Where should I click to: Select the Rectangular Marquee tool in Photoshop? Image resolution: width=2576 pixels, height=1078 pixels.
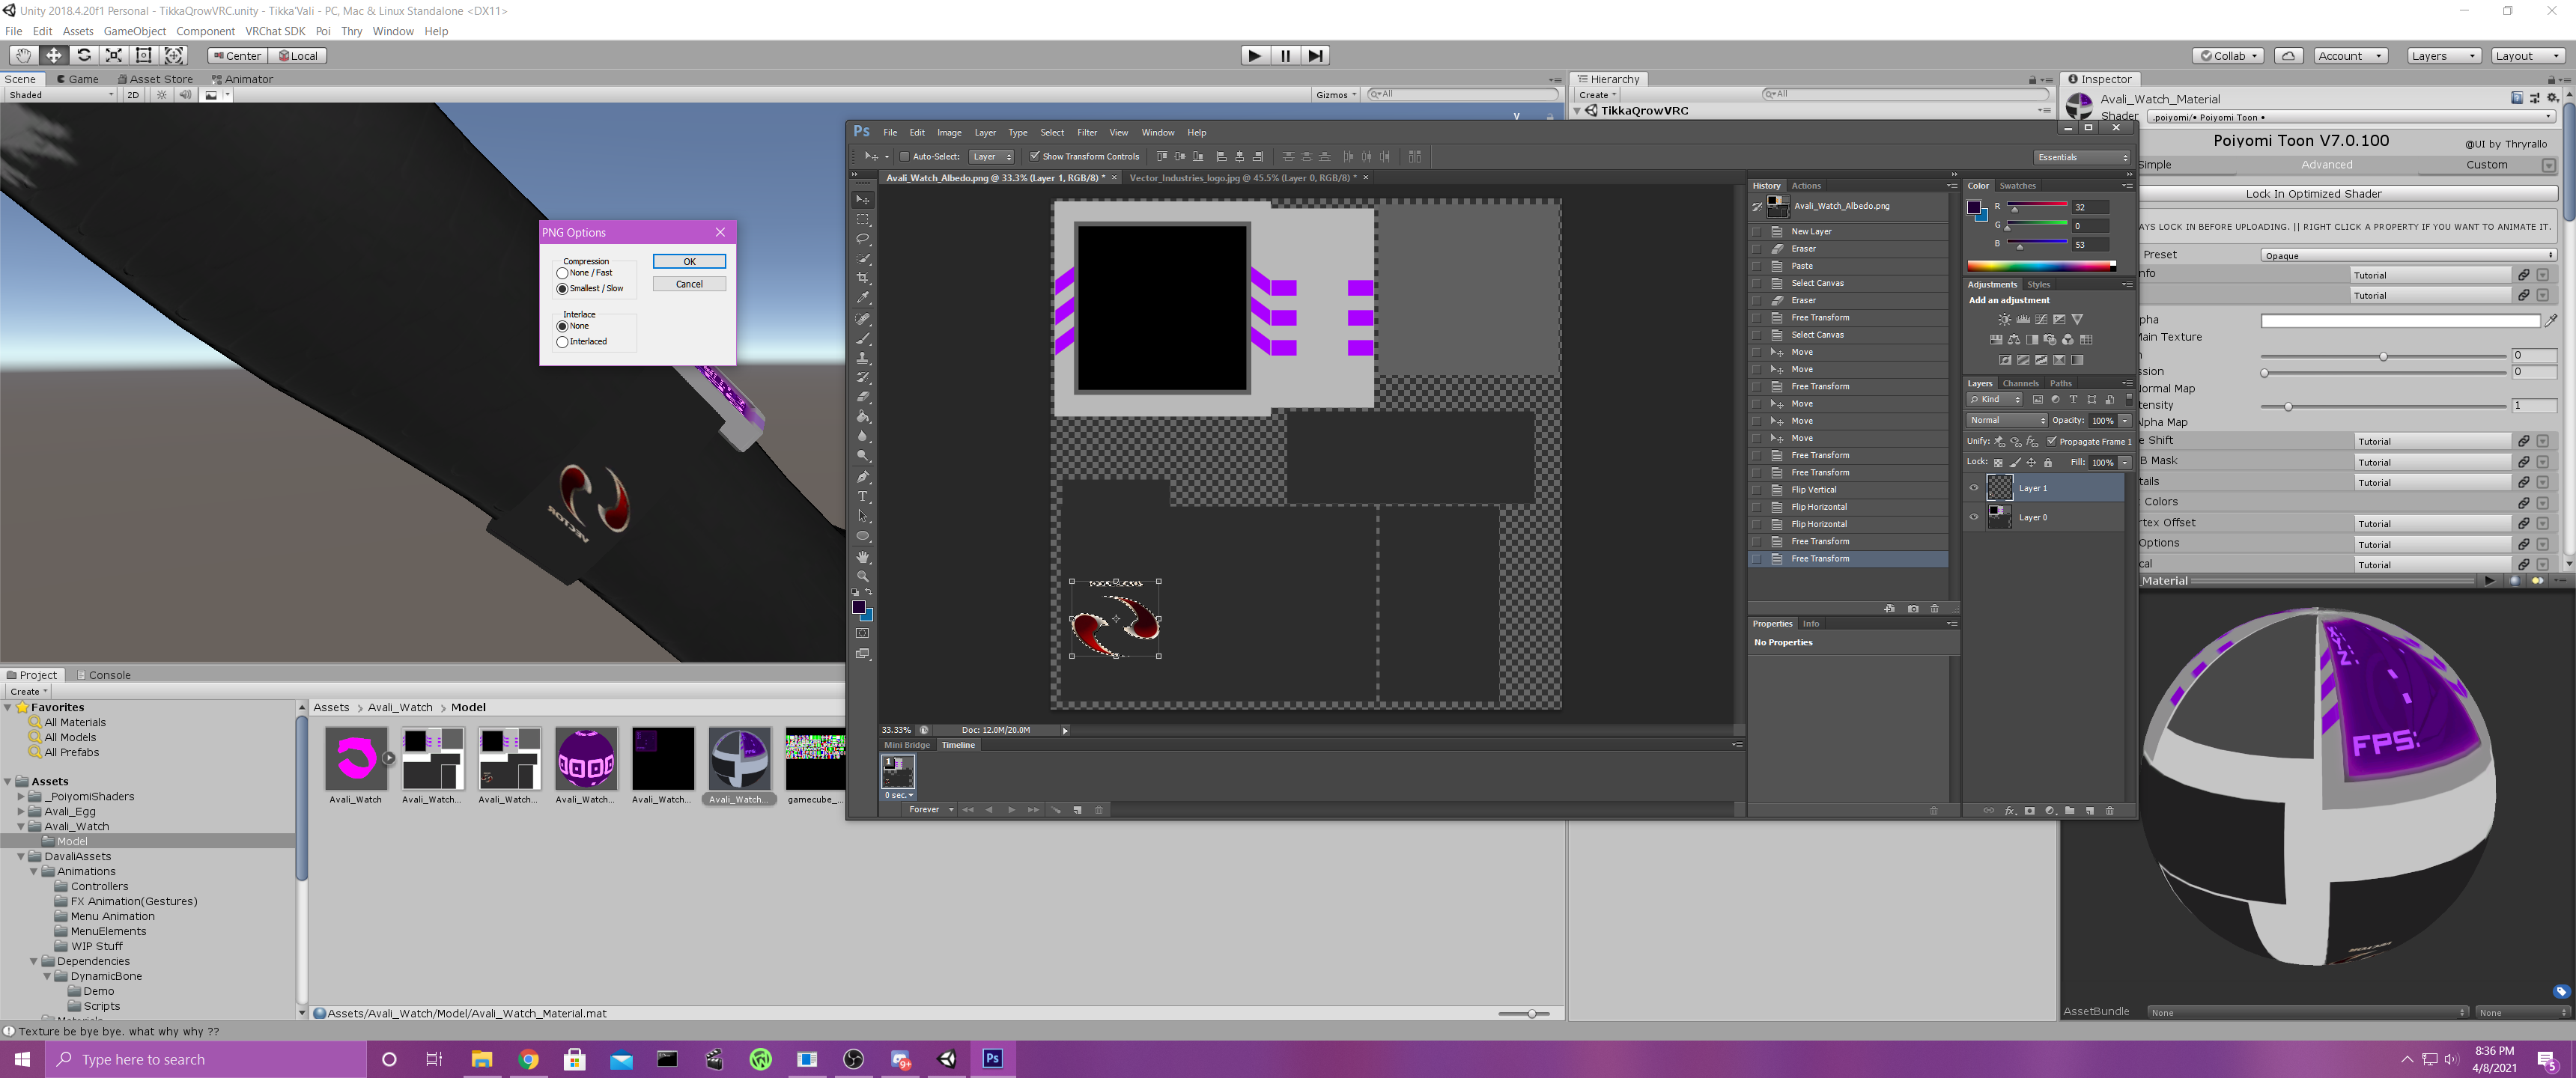pyautogui.click(x=862, y=219)
